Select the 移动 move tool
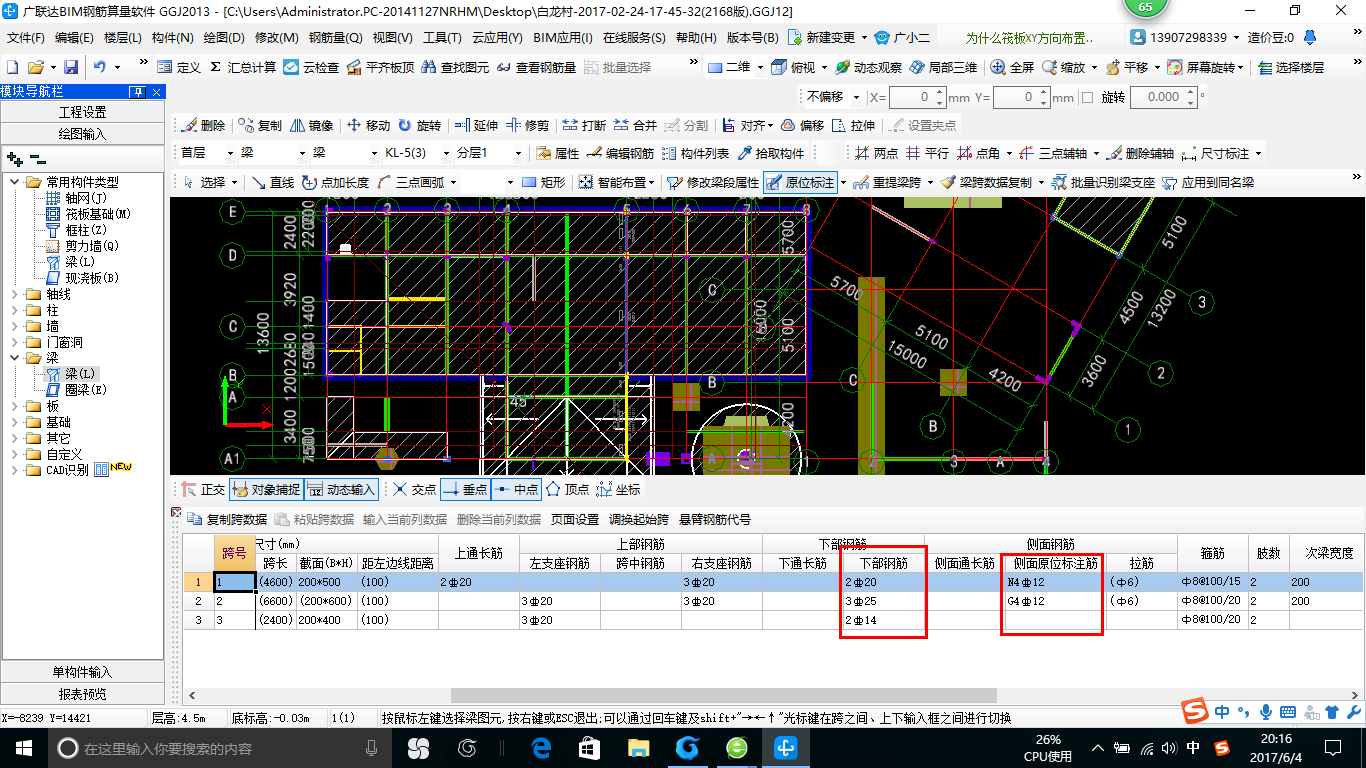Screen dimensions: 1366x768 (368, 125)
